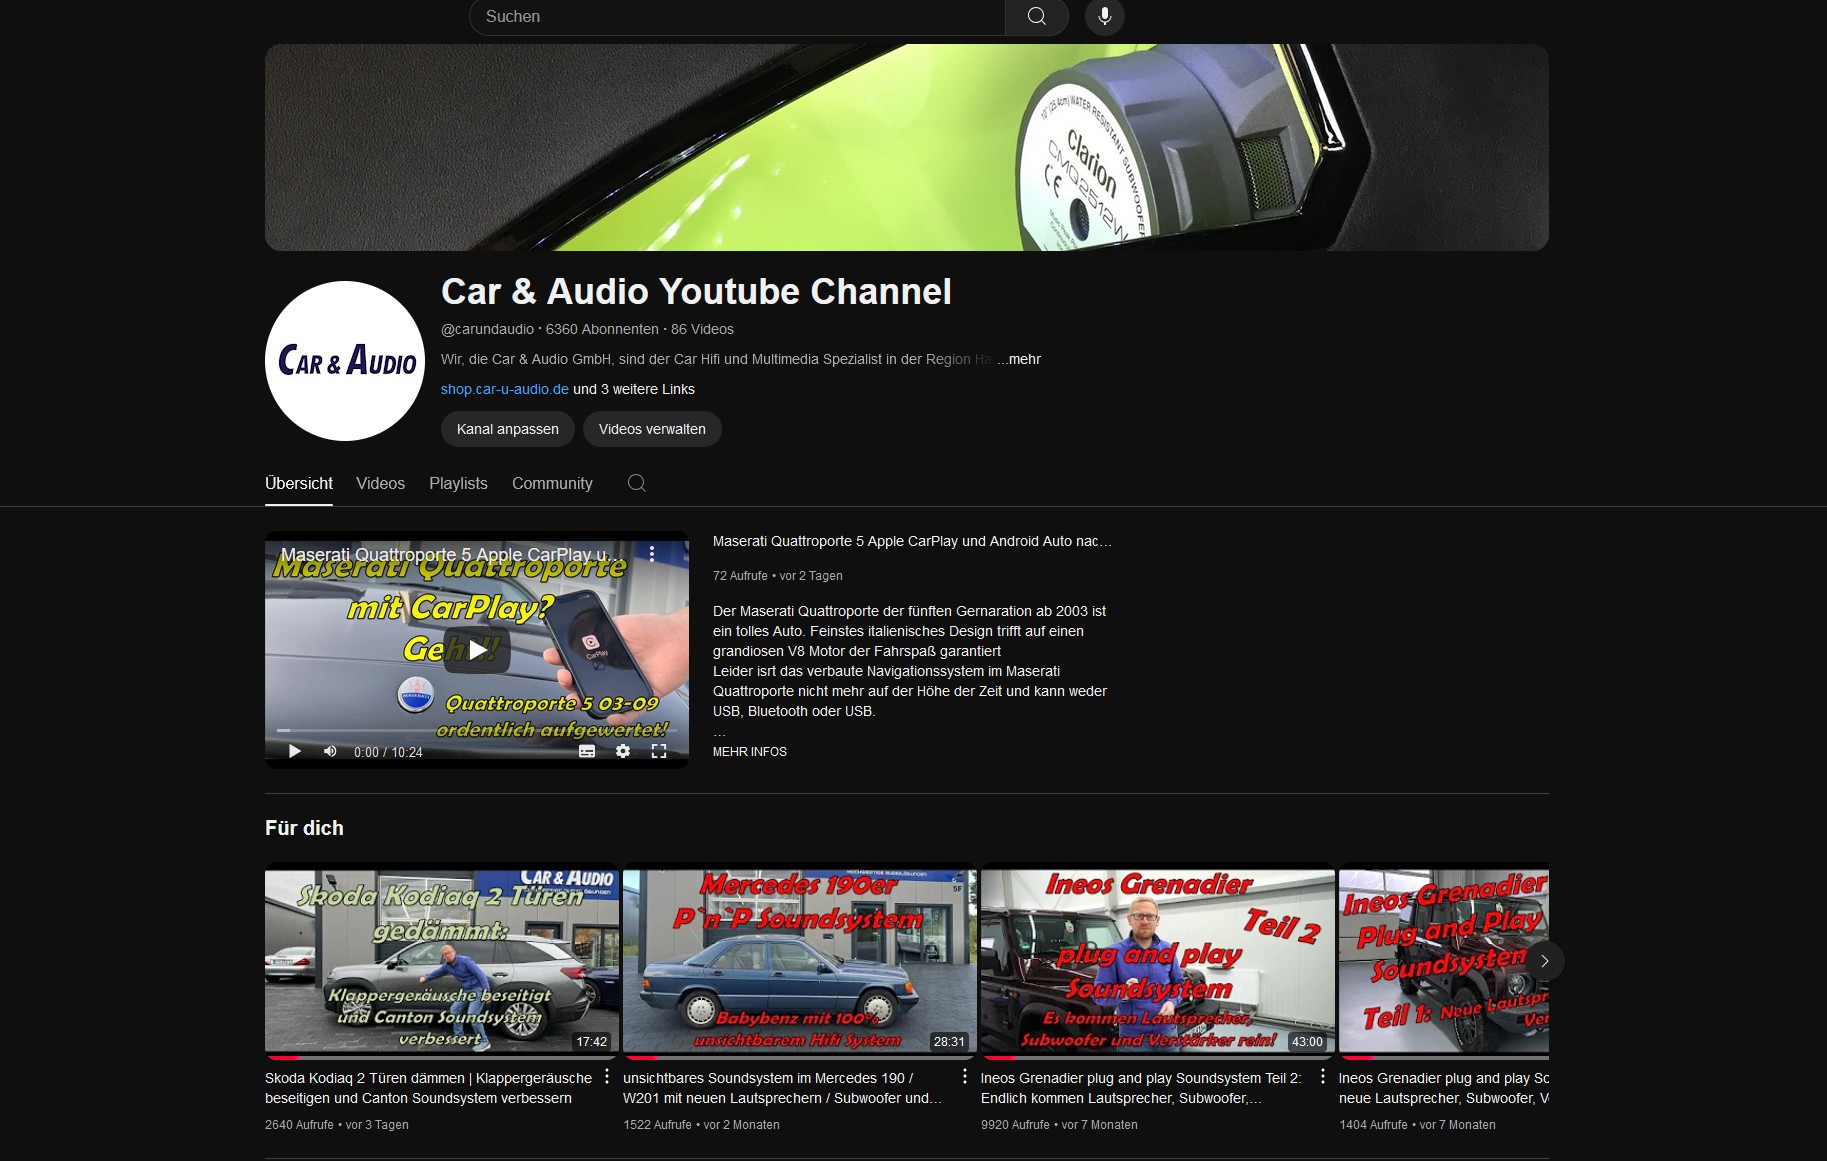The height and width of the screenshot is (1161, 1827).
Task: Click the search magnifier button
Action: [x=1036, y=17]
